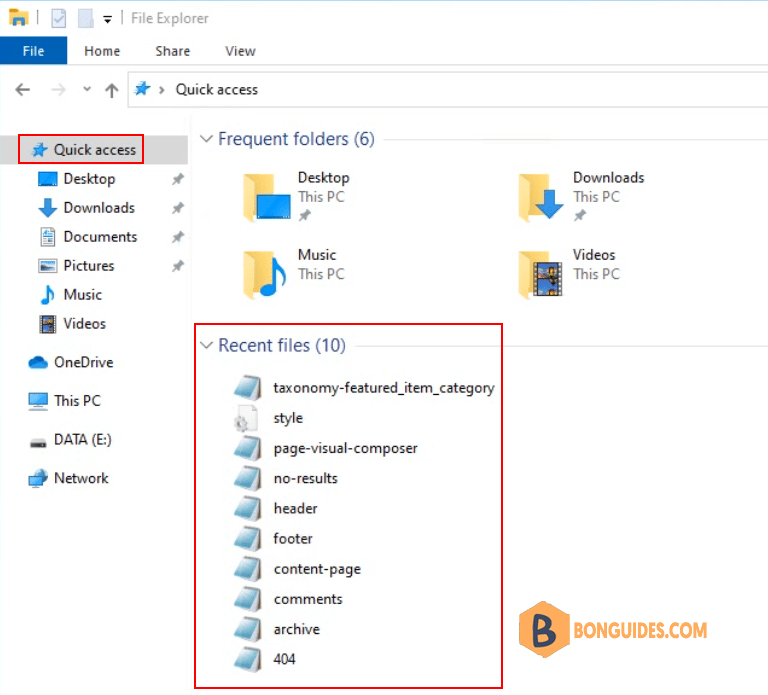Click pin icon next to sidebar Desktop
768x695 pixels.
coord(177,179)
